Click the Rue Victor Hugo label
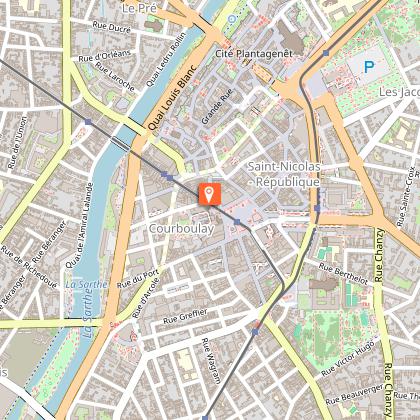The image size is (420, 420). coord(348,359)
